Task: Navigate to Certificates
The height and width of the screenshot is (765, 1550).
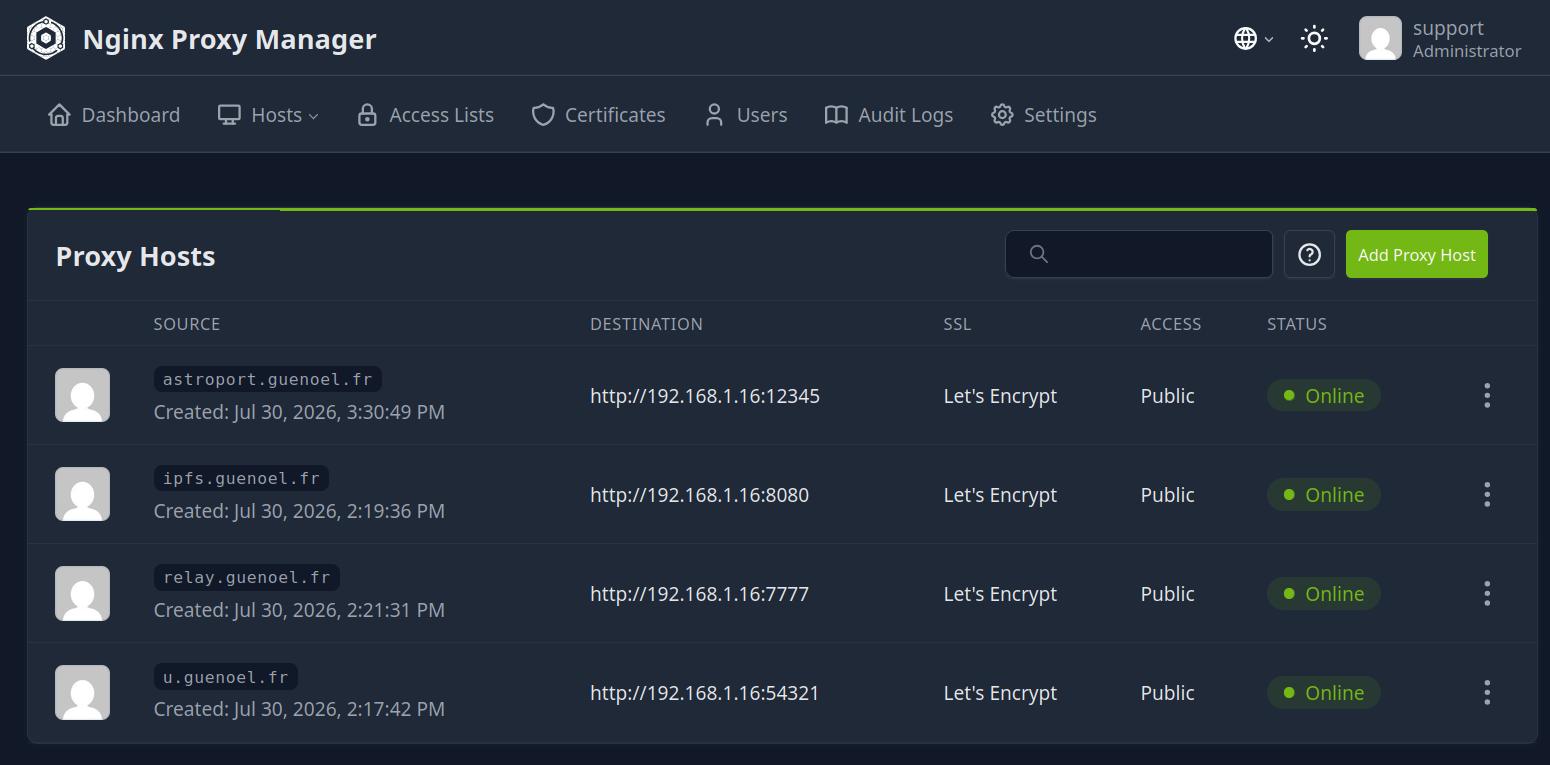Action: [x=598, y=115]
